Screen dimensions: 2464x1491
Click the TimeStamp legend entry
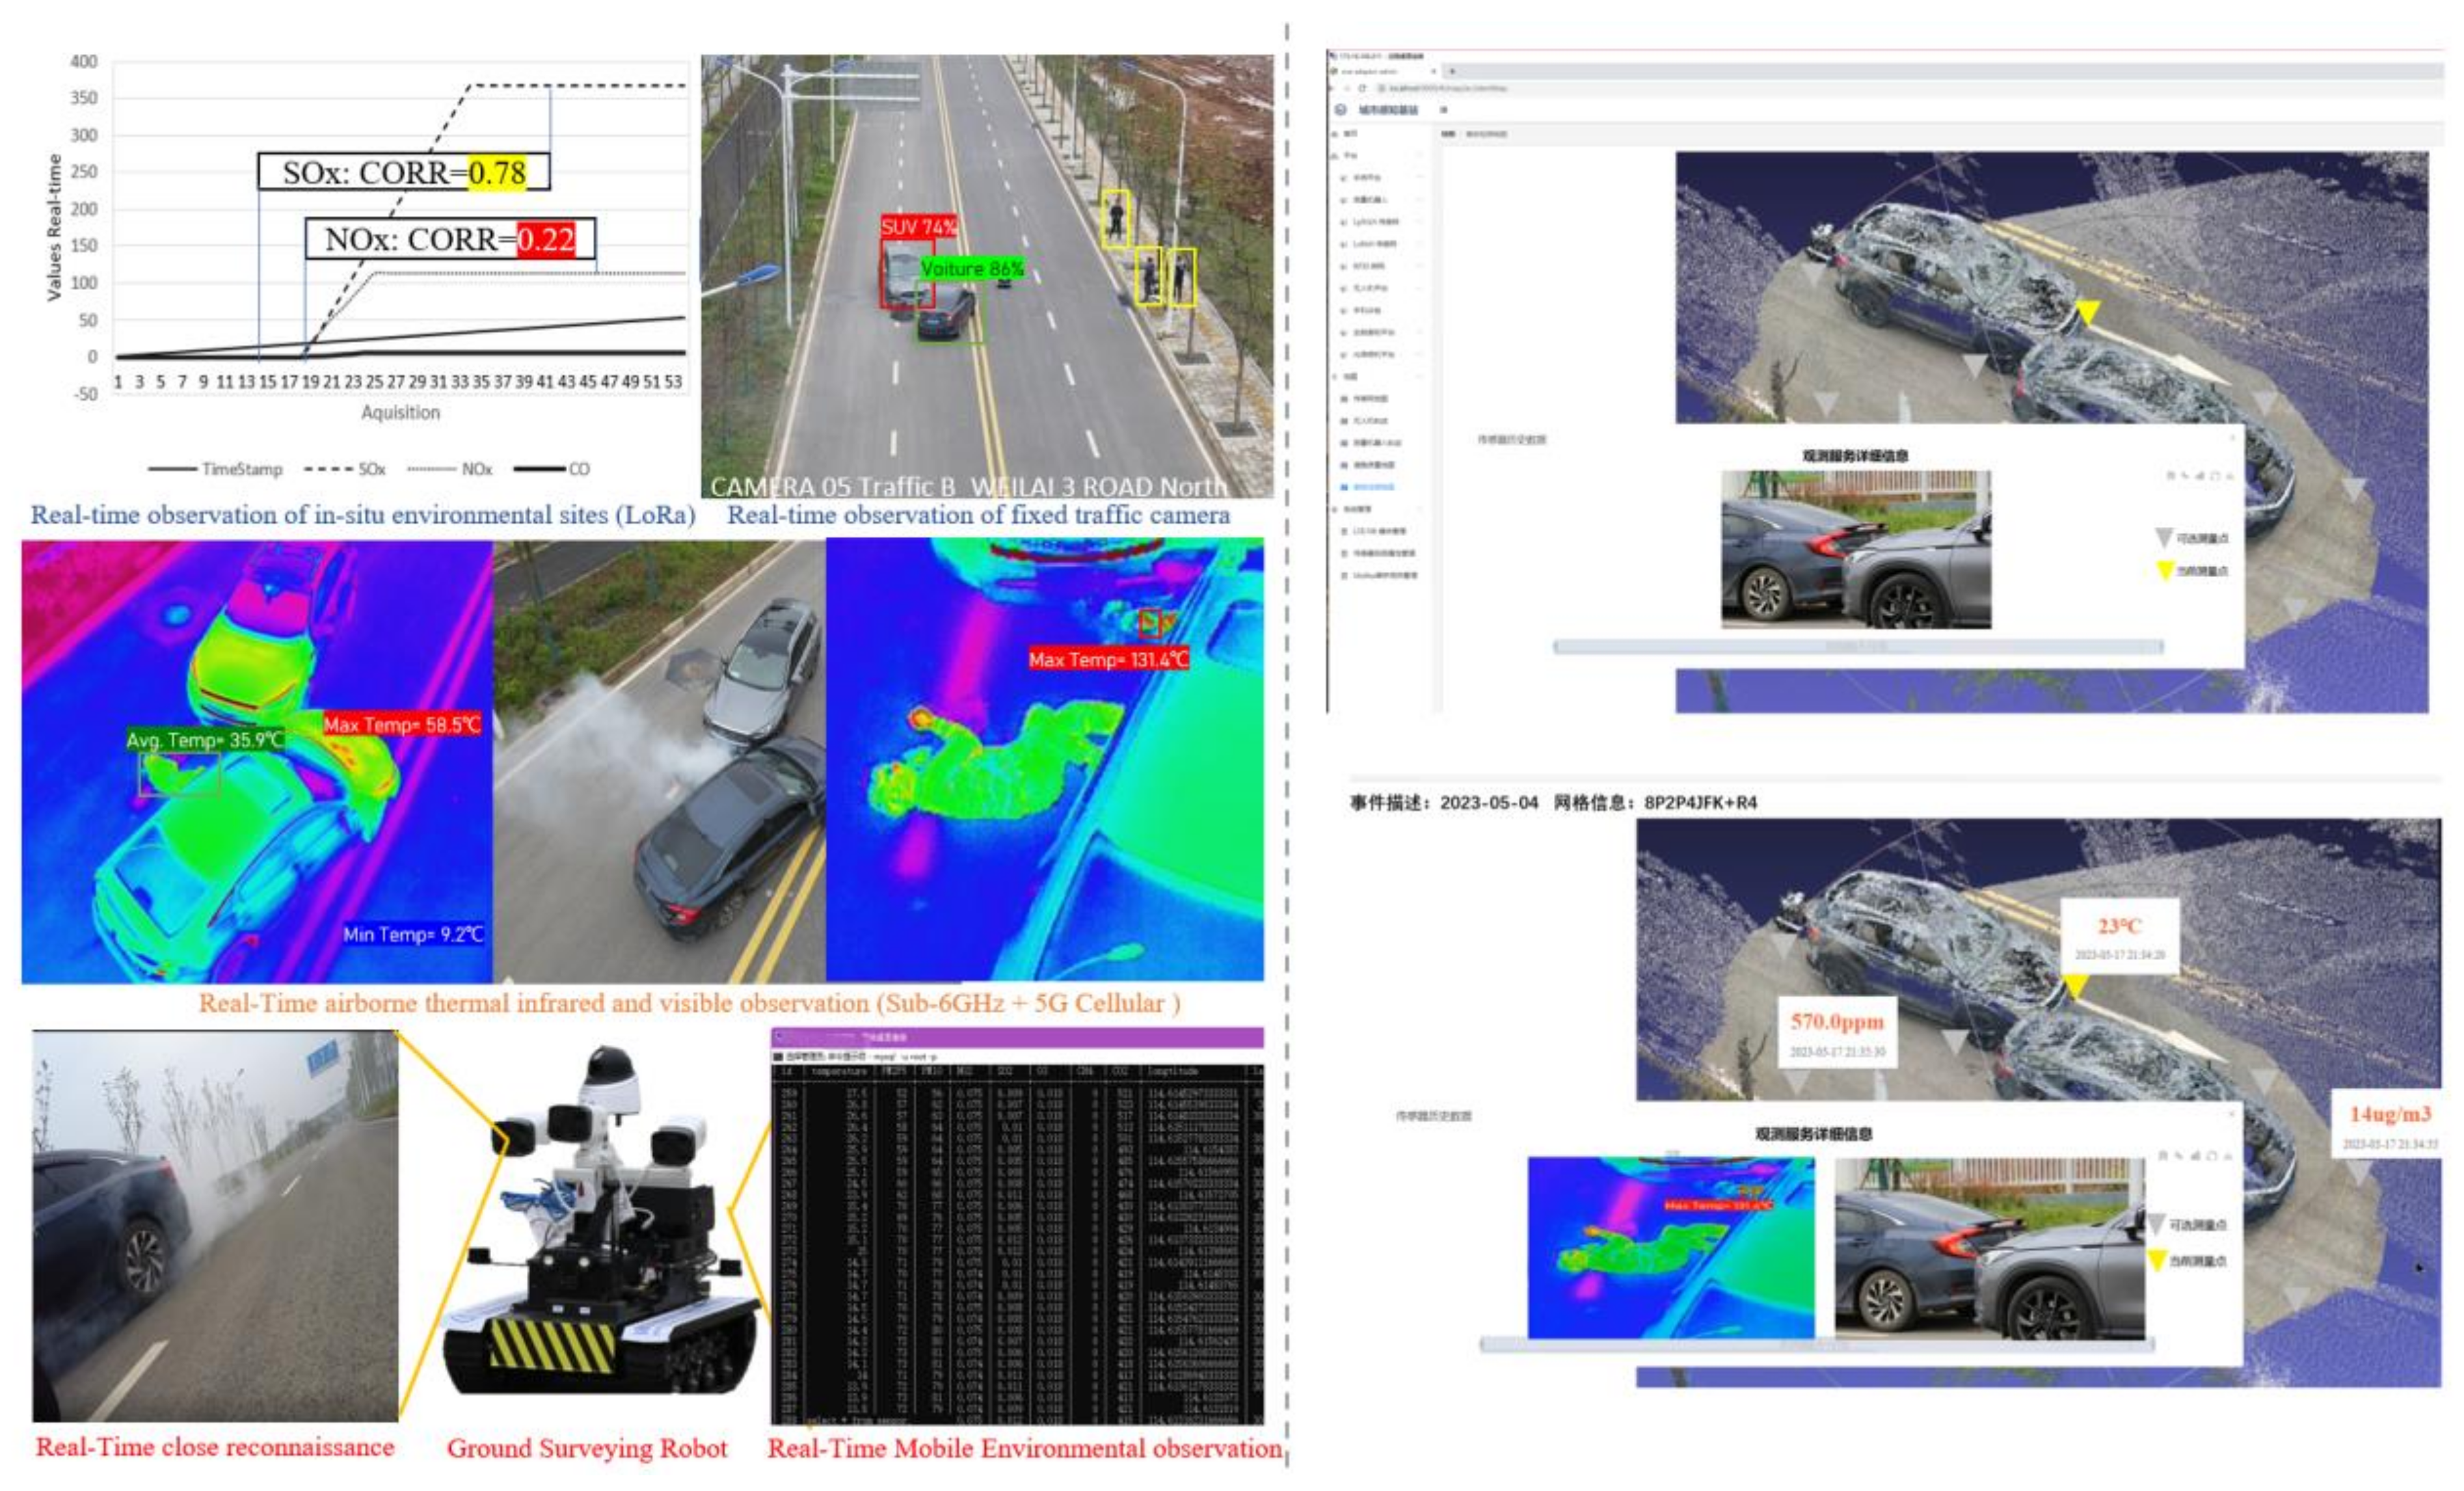[215, 469]
